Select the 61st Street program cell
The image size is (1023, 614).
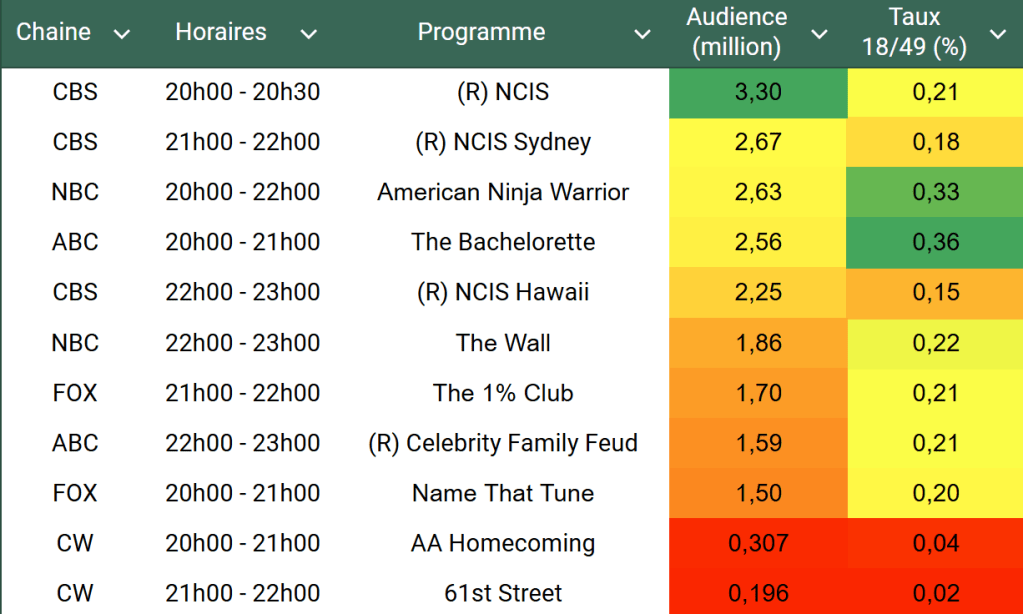pyautogui.click(x=503, y=593)
